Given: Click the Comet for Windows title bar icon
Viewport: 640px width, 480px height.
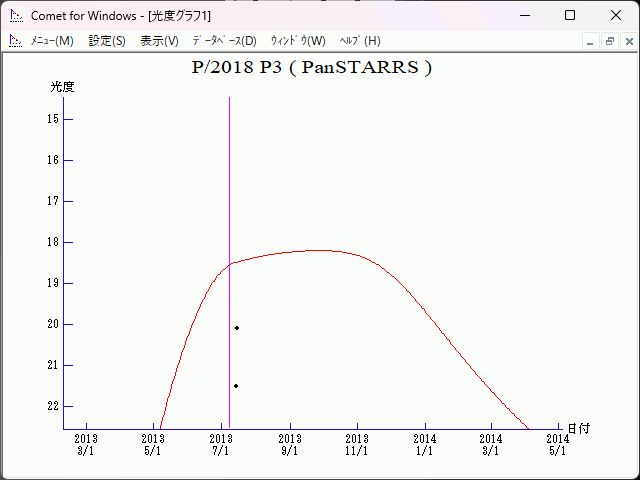Looking at the screenshot, I should (x=15, y=16).
